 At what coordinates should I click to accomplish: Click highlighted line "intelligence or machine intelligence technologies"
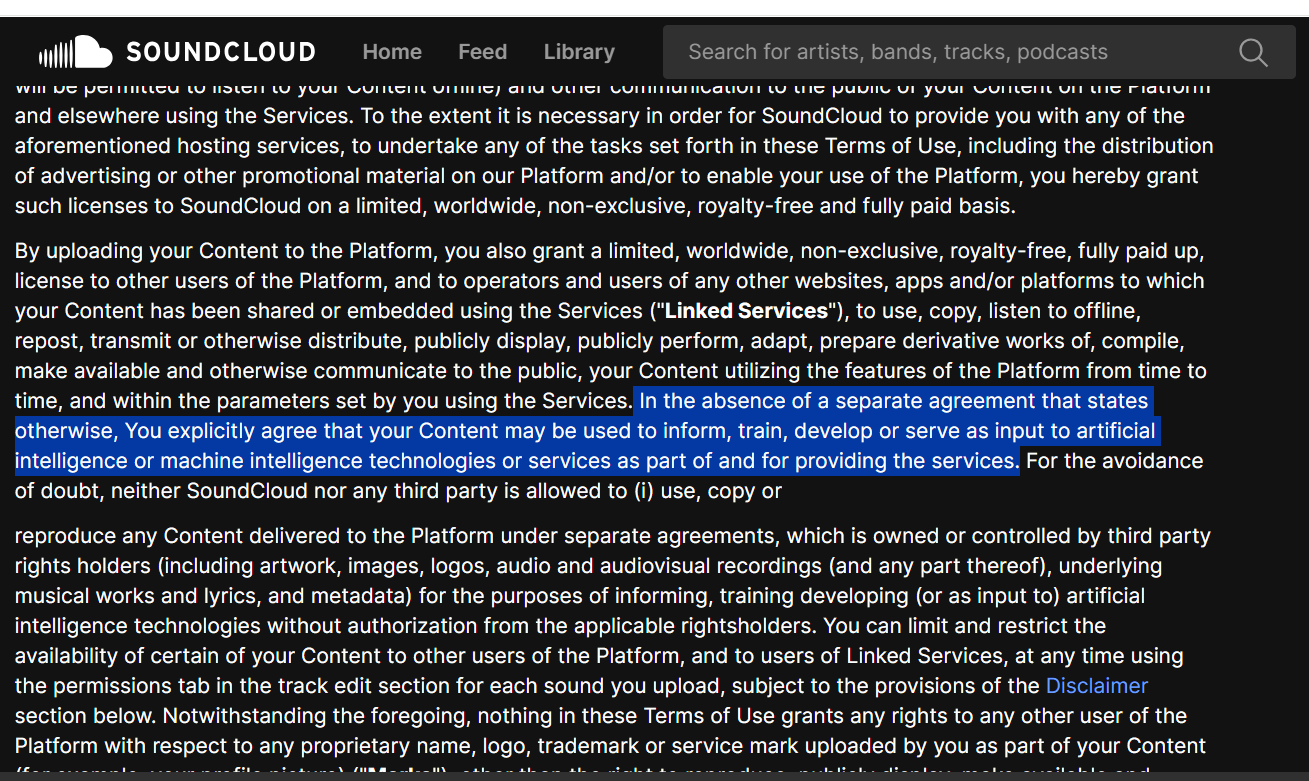[x=516, y=461]
